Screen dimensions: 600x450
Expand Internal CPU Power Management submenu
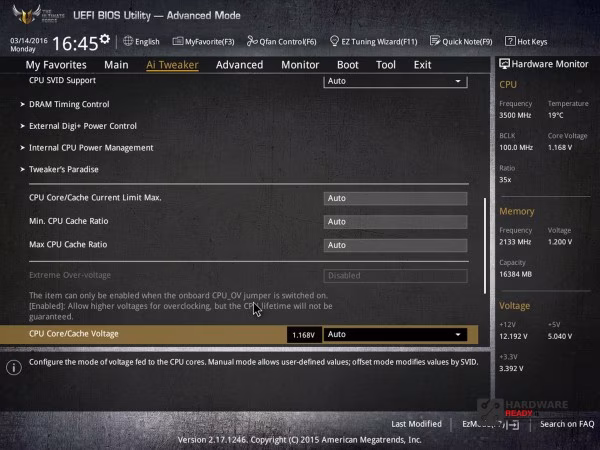[87, 148]
